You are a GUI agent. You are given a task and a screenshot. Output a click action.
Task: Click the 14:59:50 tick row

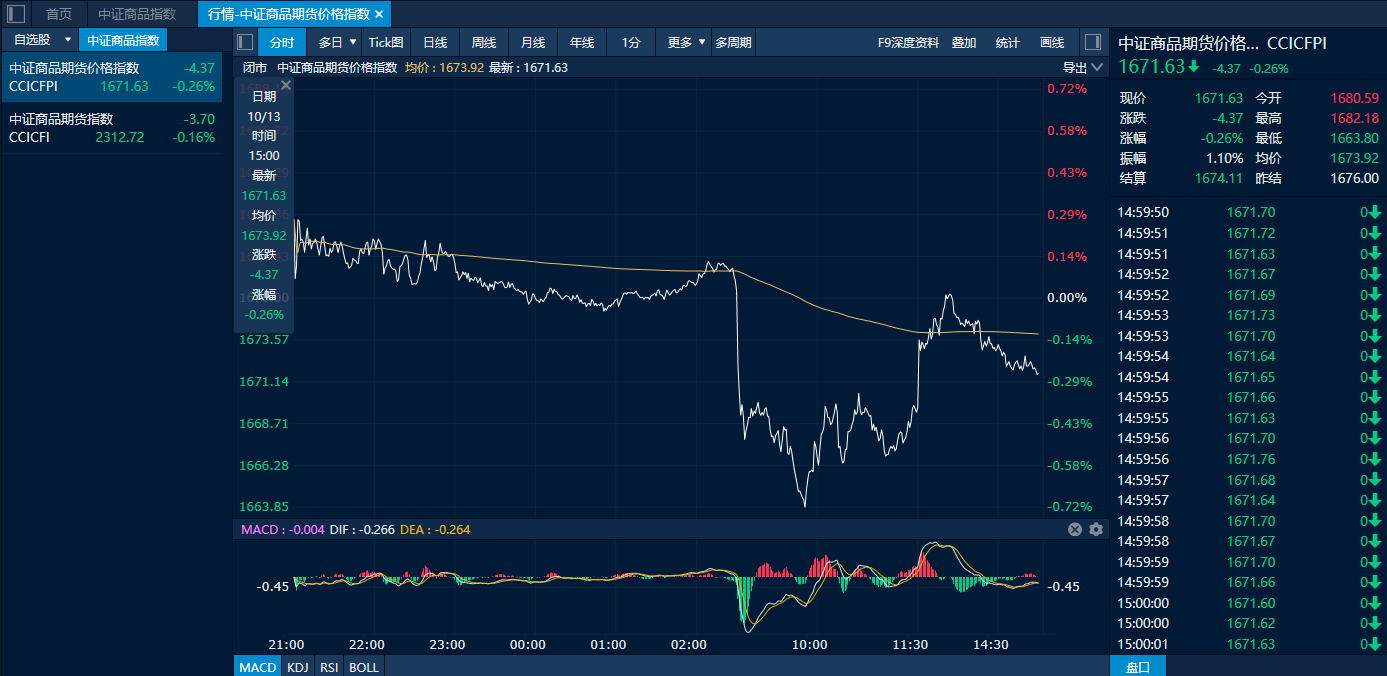tap(1248, 212)
